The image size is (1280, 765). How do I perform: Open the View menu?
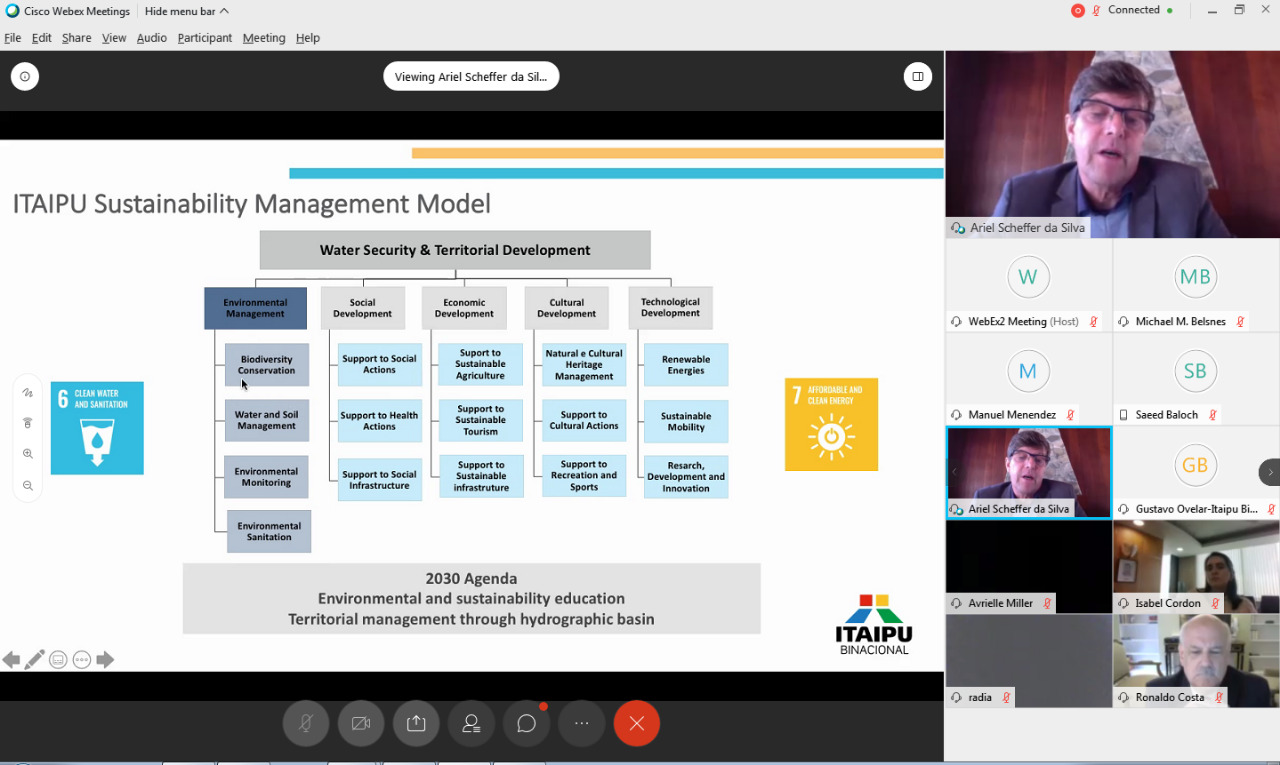(114, 38)
